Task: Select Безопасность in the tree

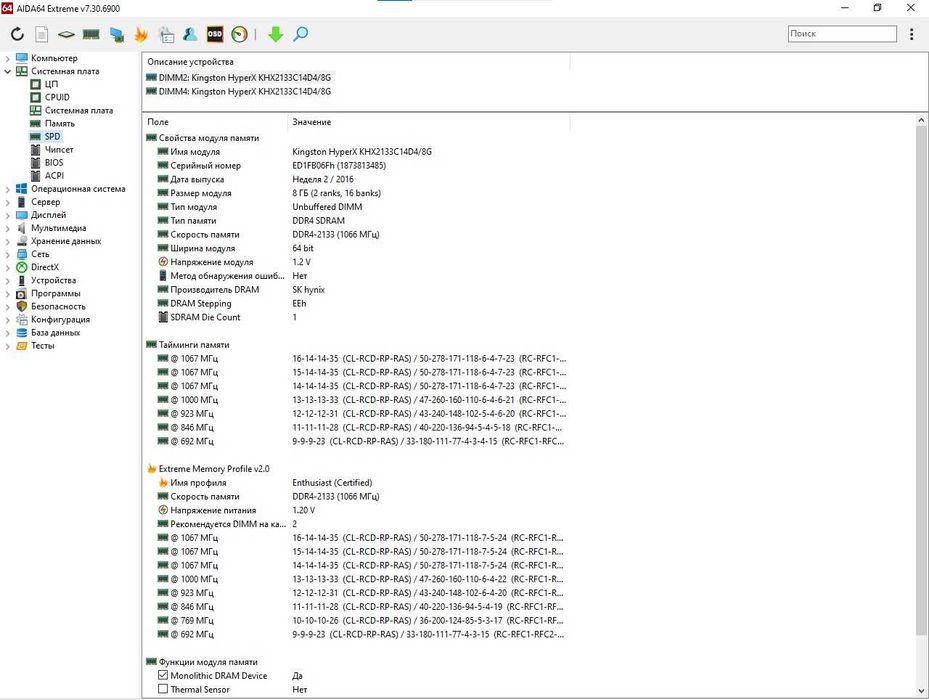Action: point(51,306)
